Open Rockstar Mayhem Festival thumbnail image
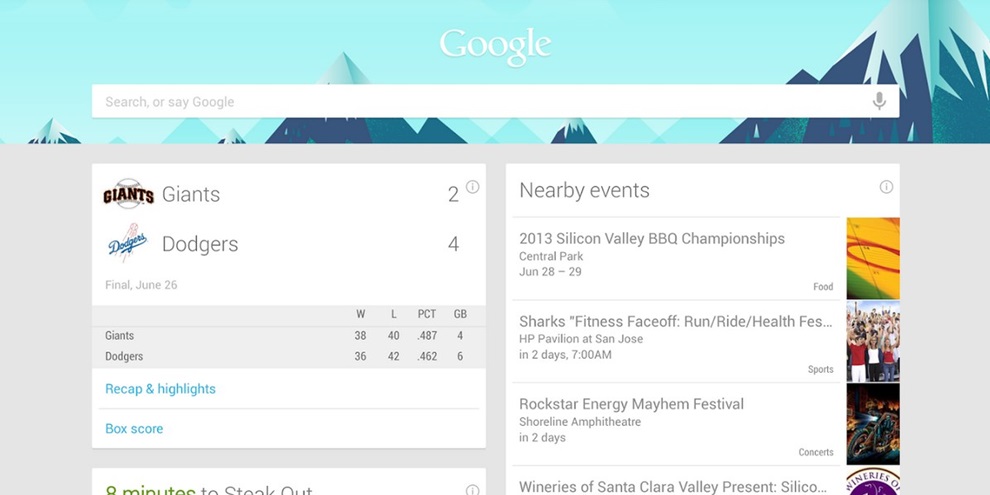The height and width of the screenshot is (495, 990). pos(872,424)
